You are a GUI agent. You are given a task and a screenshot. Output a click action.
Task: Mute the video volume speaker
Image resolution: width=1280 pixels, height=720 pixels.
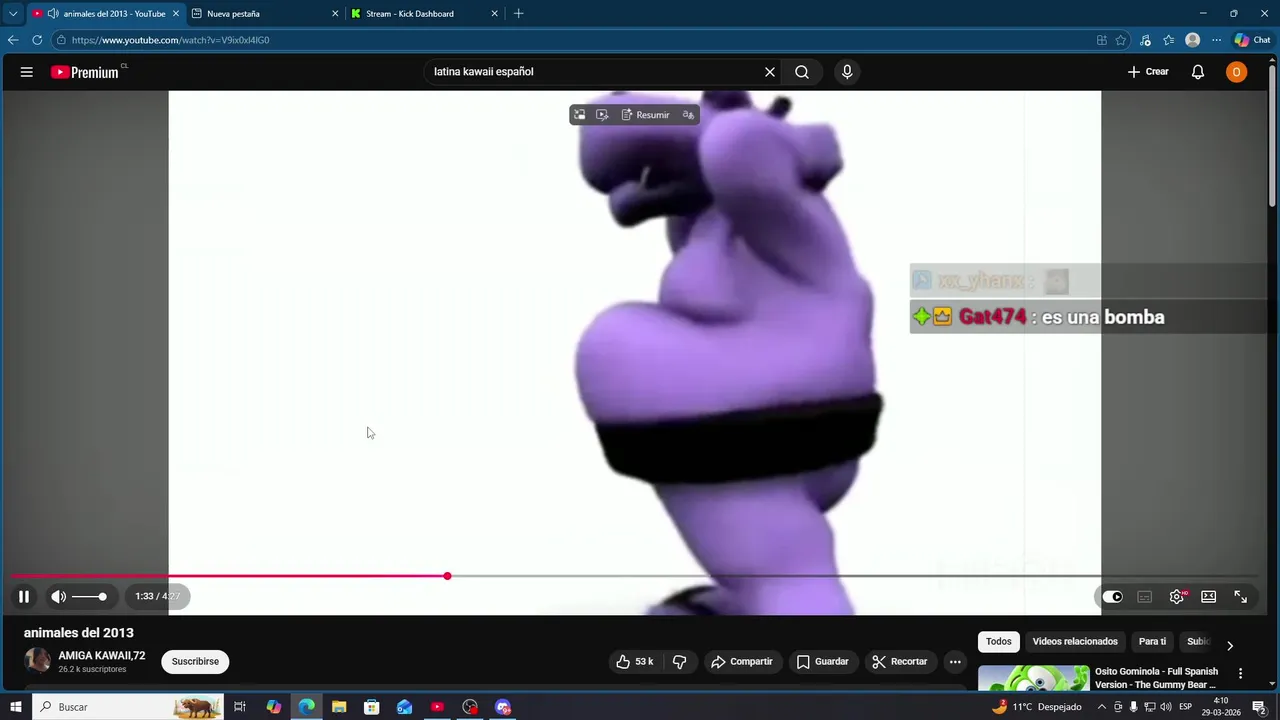click(59, 597)
